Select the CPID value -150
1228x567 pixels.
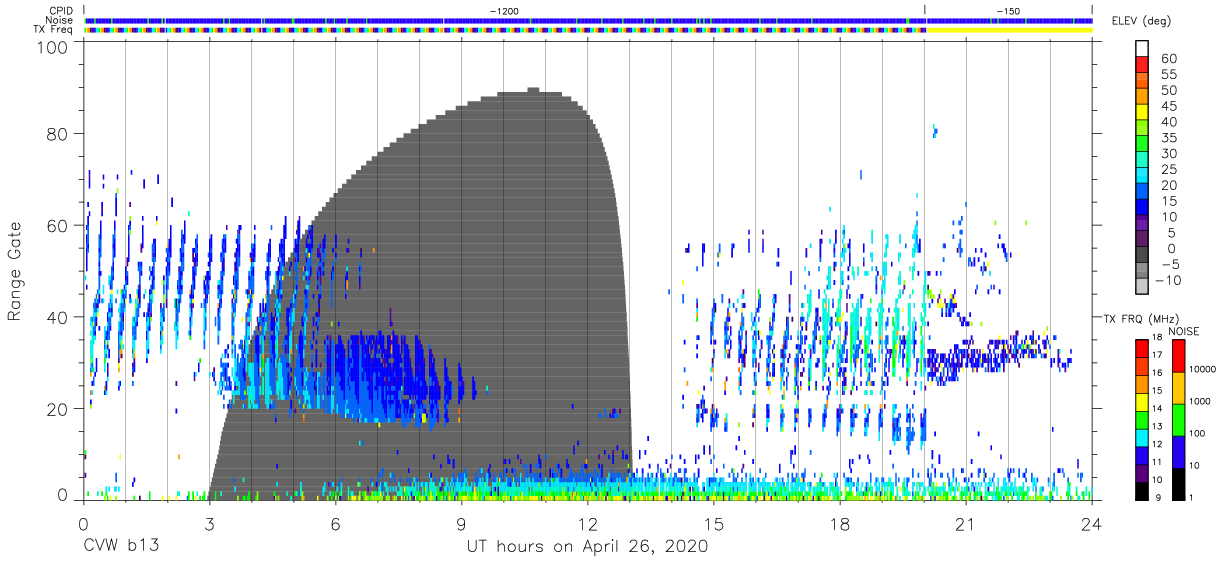pyautogui.click(x=1008, y=10)
